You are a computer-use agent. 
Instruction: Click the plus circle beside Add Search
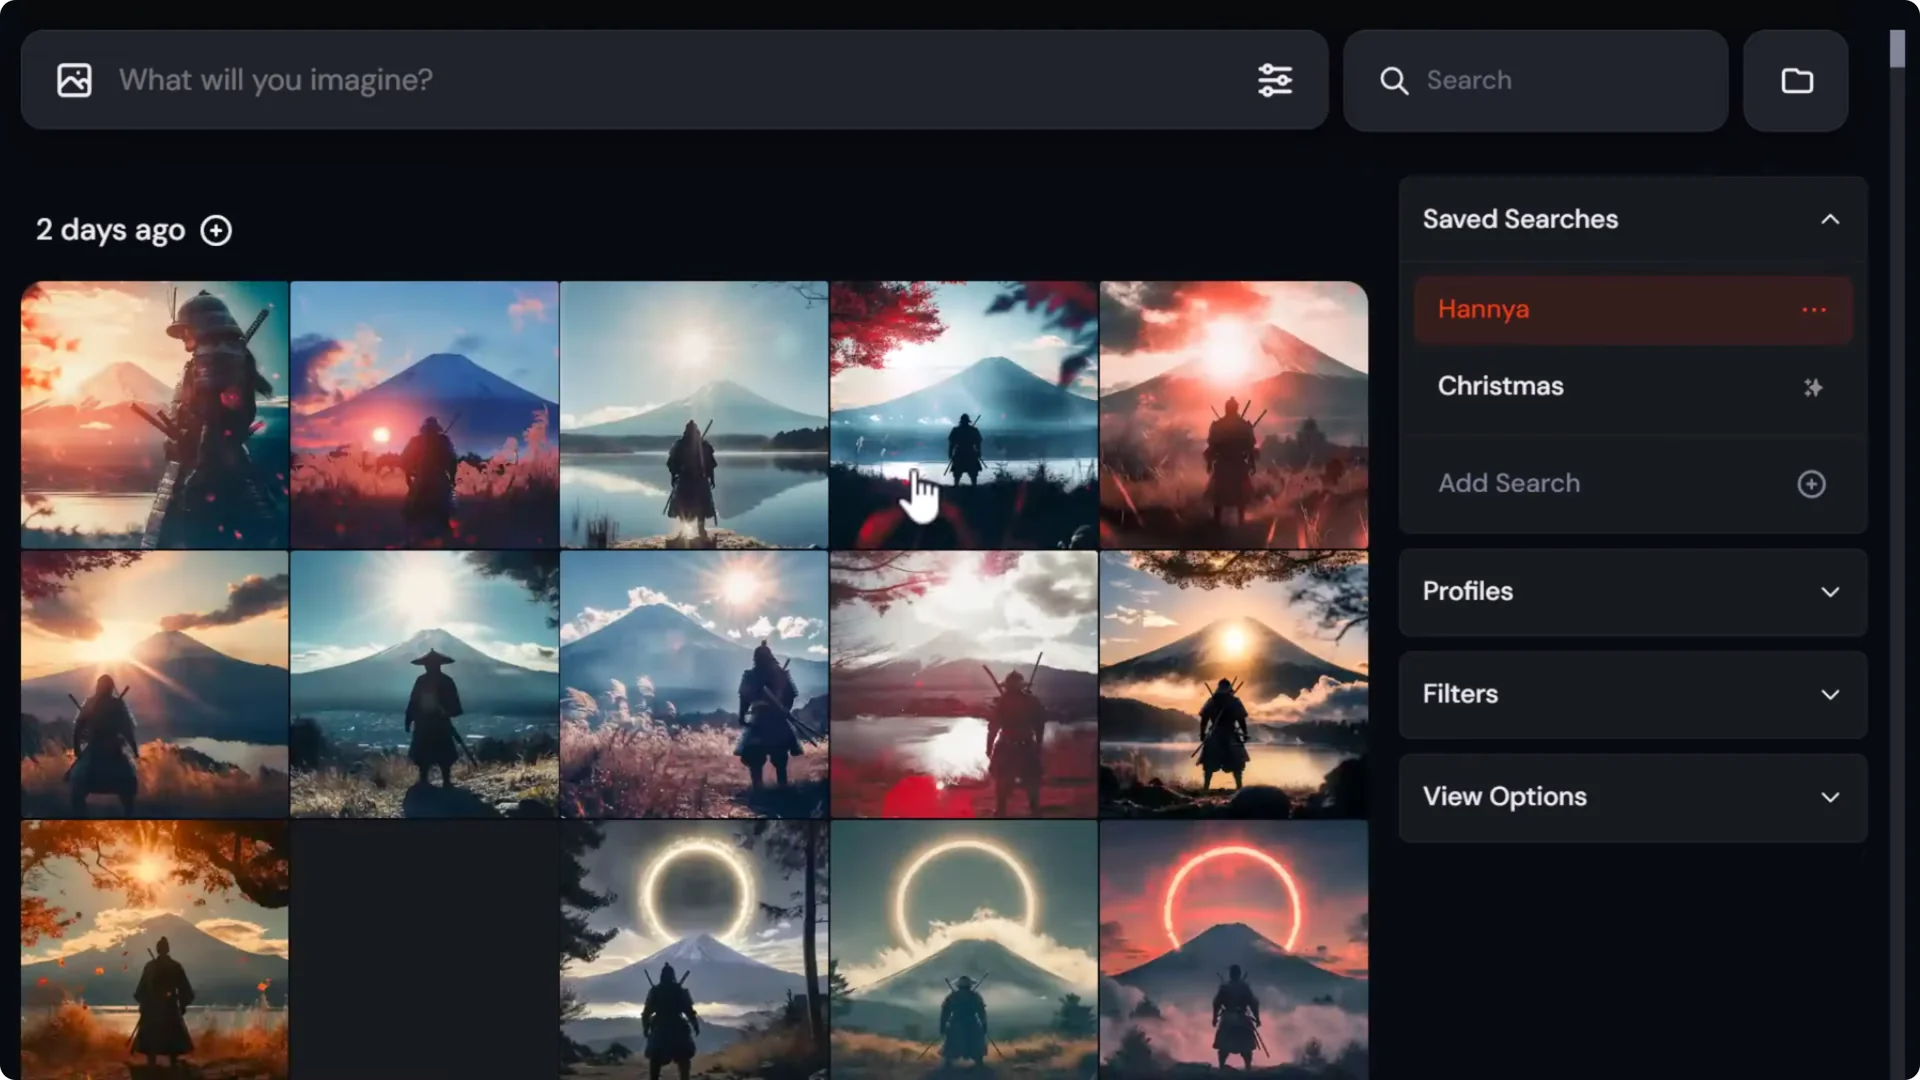1812,484
